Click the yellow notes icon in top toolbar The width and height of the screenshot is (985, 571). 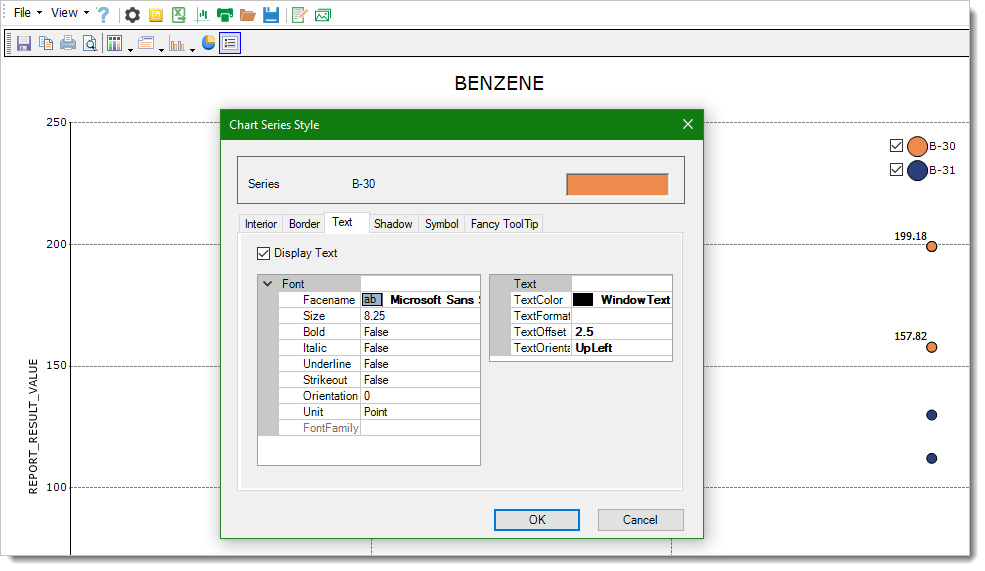pyautogui.click(x=156, y=15)
